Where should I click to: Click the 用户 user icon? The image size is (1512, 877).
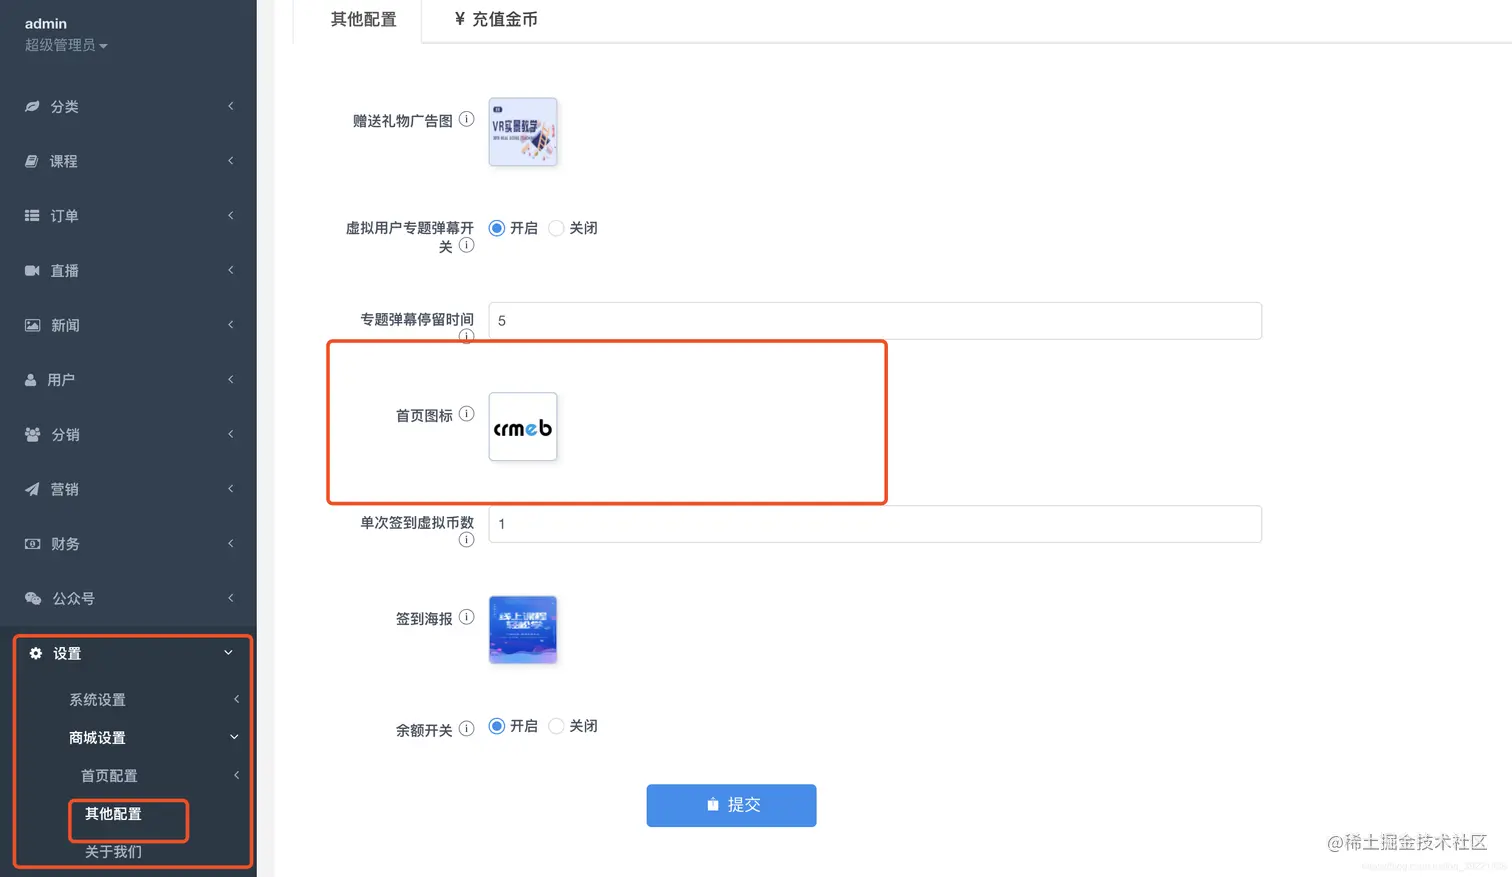[x=31, y=379]
